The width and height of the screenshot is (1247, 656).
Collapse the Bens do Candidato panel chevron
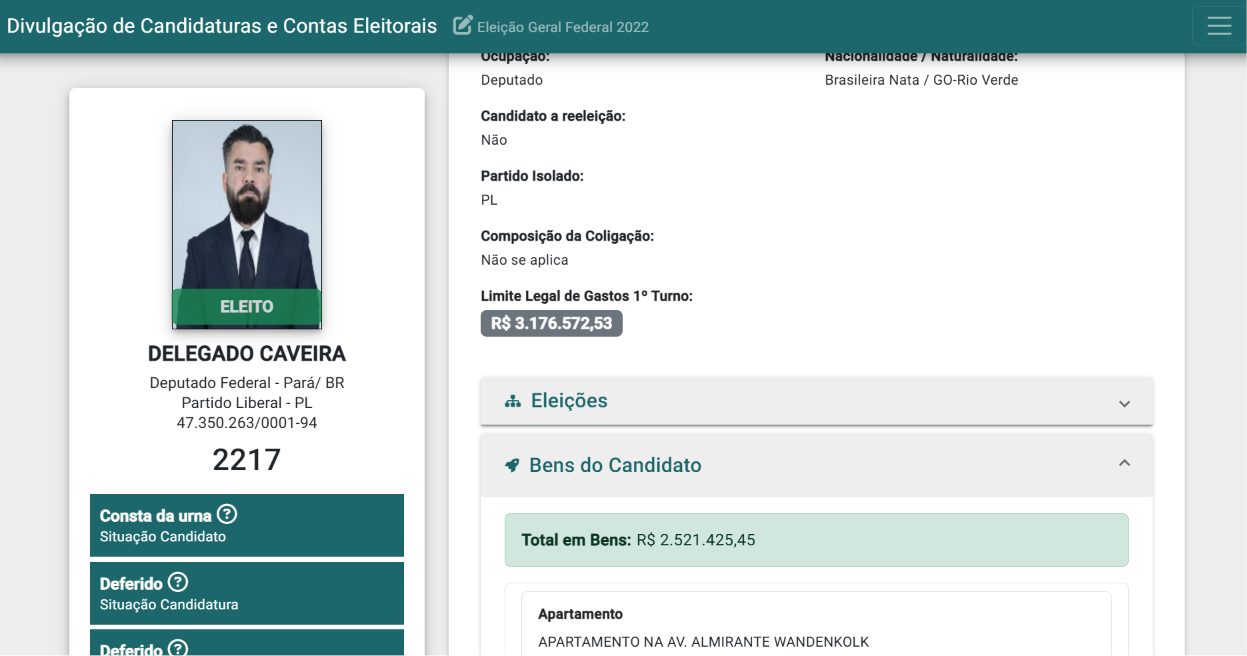tap(1124, 464)
